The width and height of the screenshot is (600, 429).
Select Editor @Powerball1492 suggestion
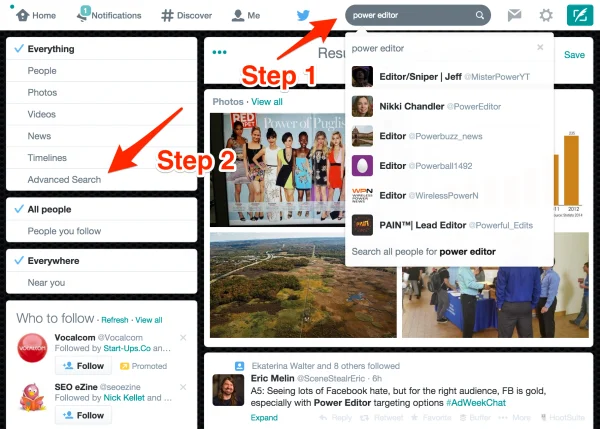pos(449,166)
